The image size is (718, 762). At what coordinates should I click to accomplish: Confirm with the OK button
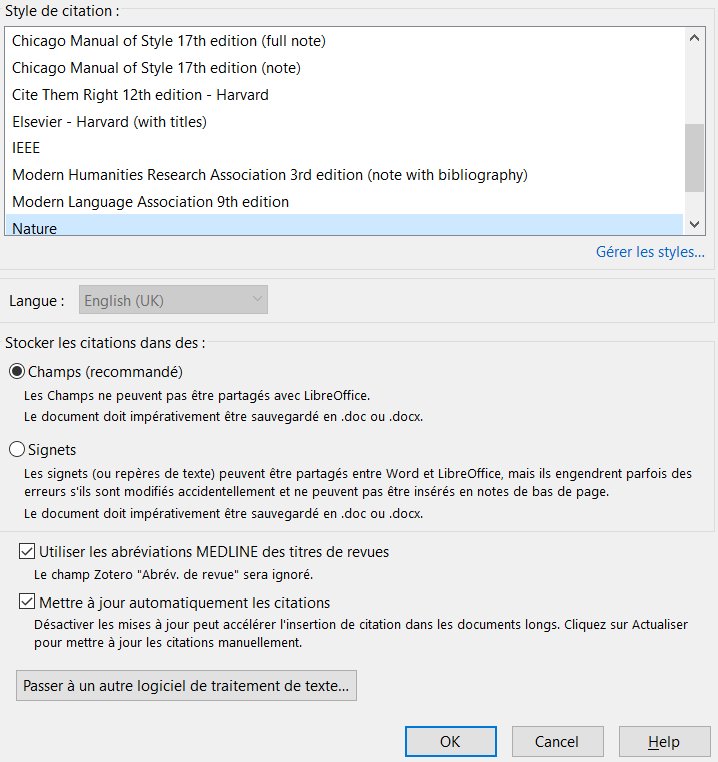[x=450, y=742]
